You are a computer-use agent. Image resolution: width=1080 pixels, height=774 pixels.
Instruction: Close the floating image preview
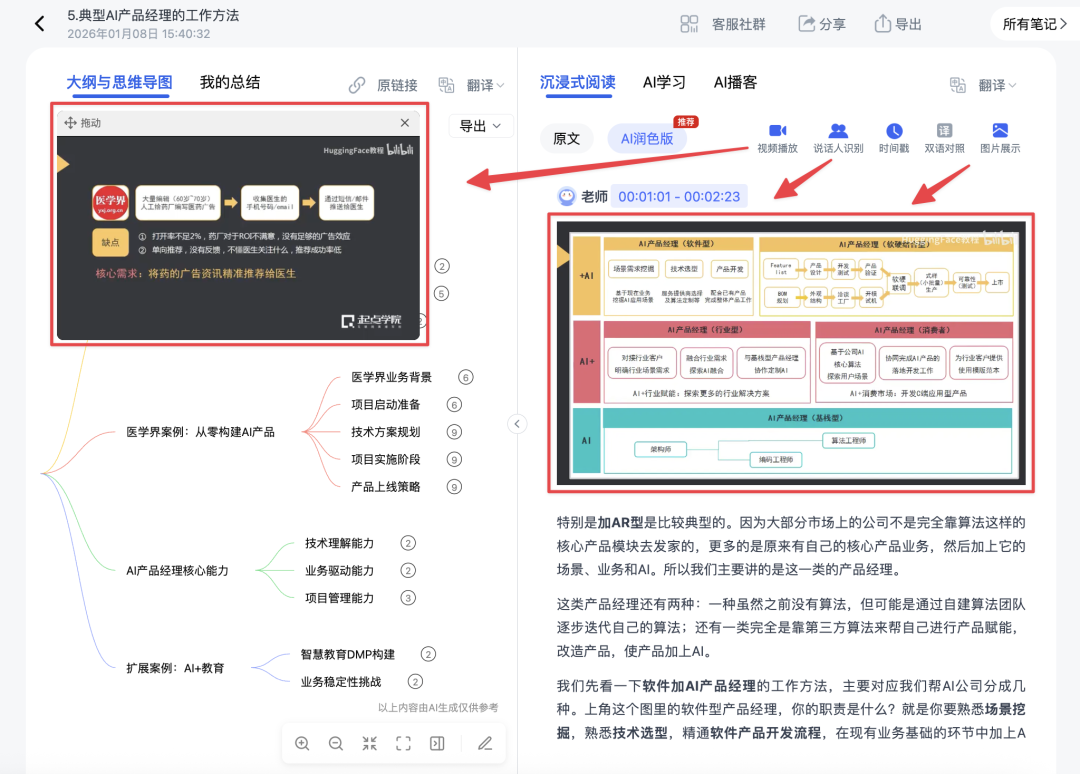click(x=405, y=123)
